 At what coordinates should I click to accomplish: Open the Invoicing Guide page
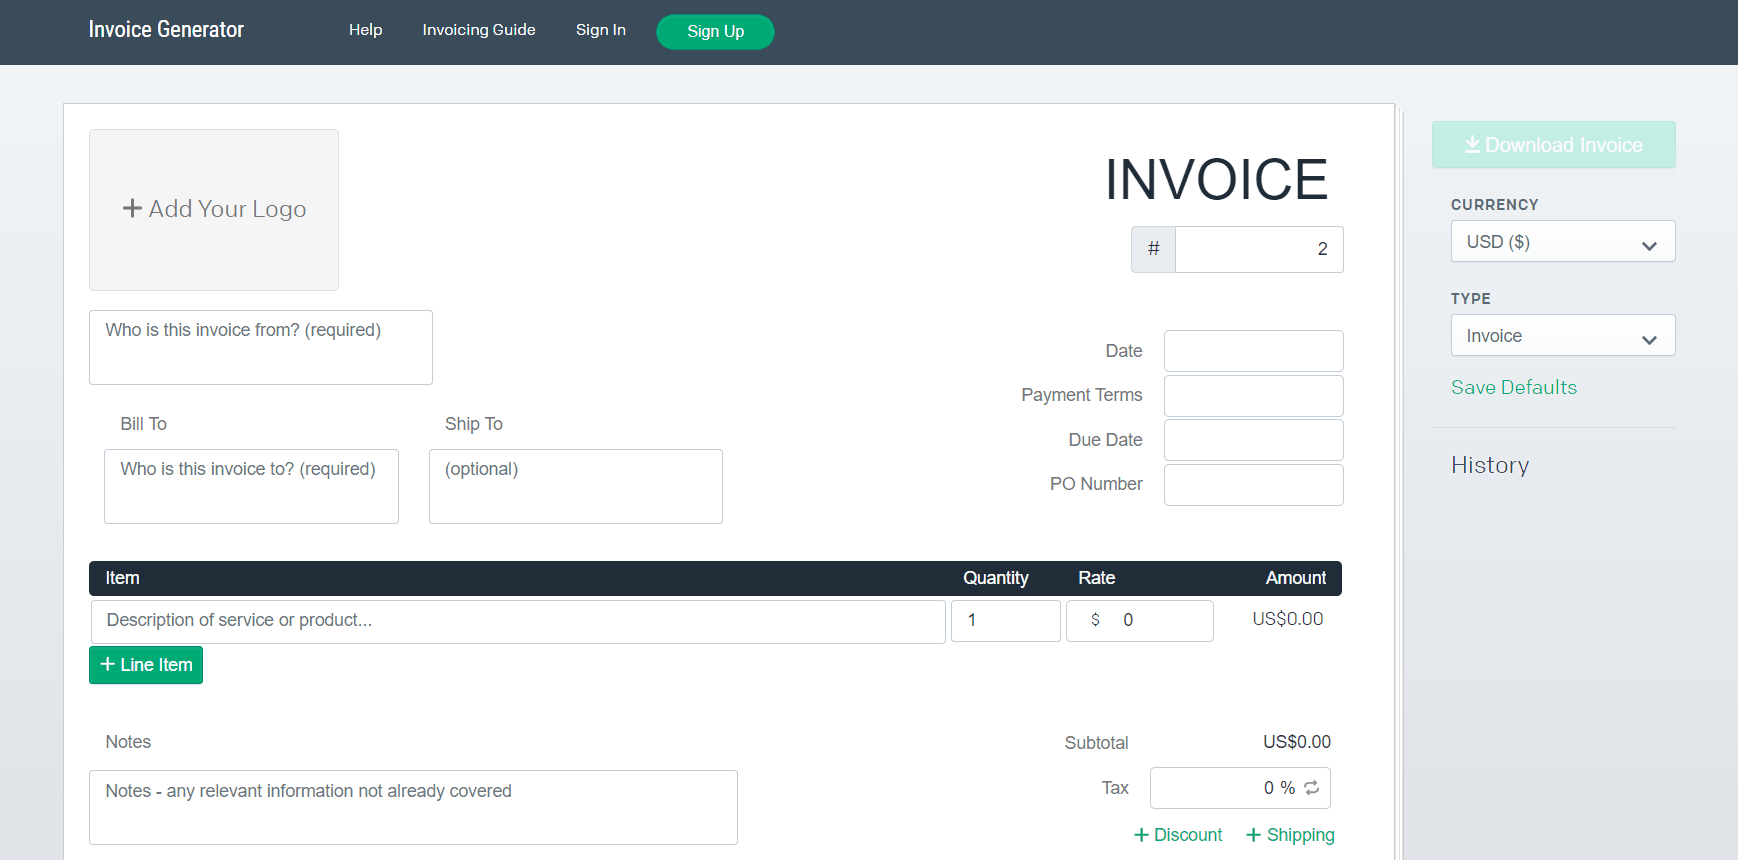[x=478, y=30]
